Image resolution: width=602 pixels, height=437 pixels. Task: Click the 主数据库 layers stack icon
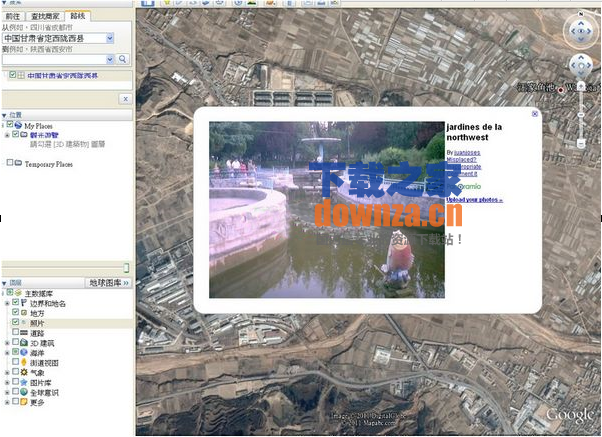(x=18, y=293)
